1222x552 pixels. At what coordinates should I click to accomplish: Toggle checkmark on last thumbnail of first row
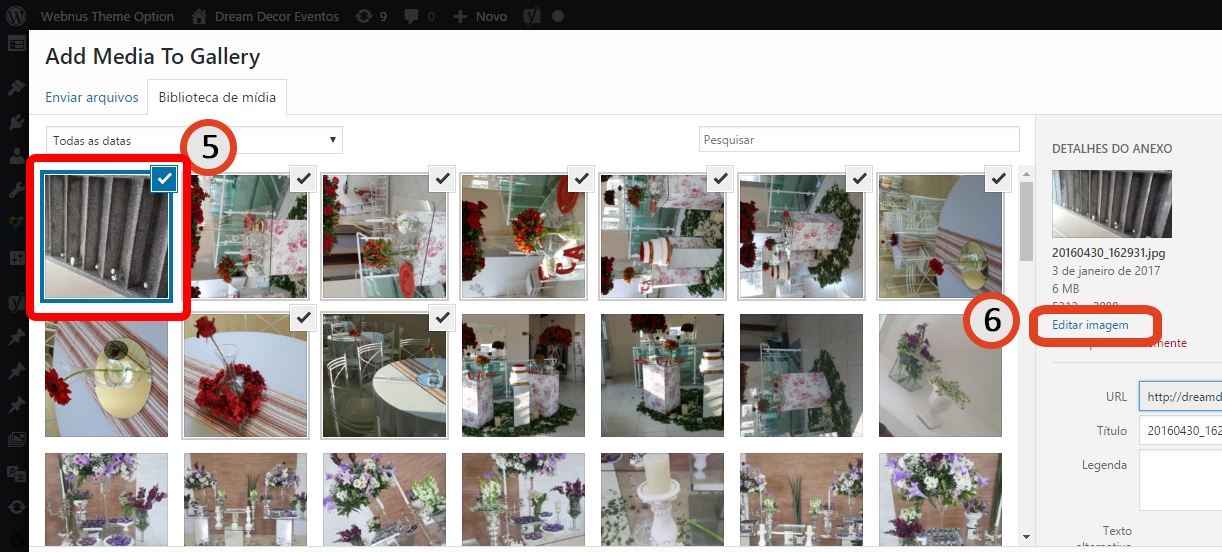click(999, 178)
